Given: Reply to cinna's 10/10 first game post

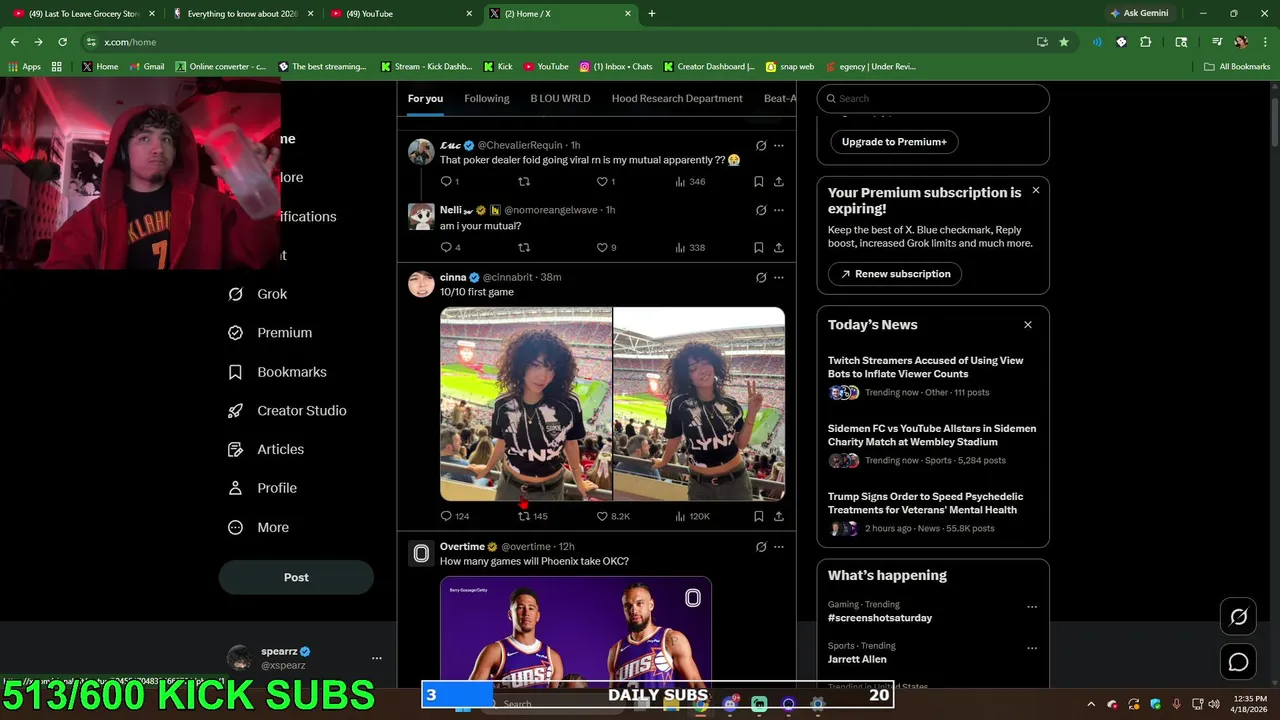Looking at the screenshot, I should [x=447, y=516].
